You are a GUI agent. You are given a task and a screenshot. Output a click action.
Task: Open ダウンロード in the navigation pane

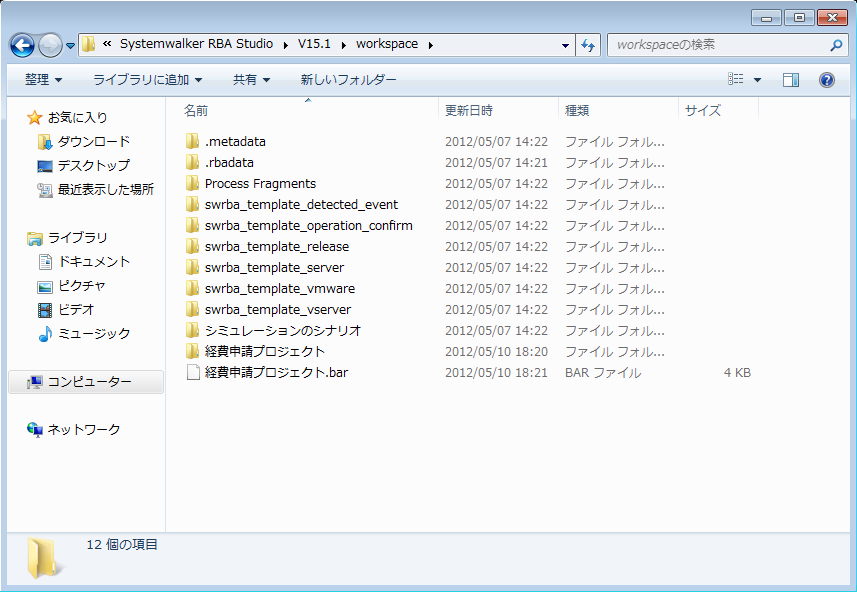(x=93, y=142)
